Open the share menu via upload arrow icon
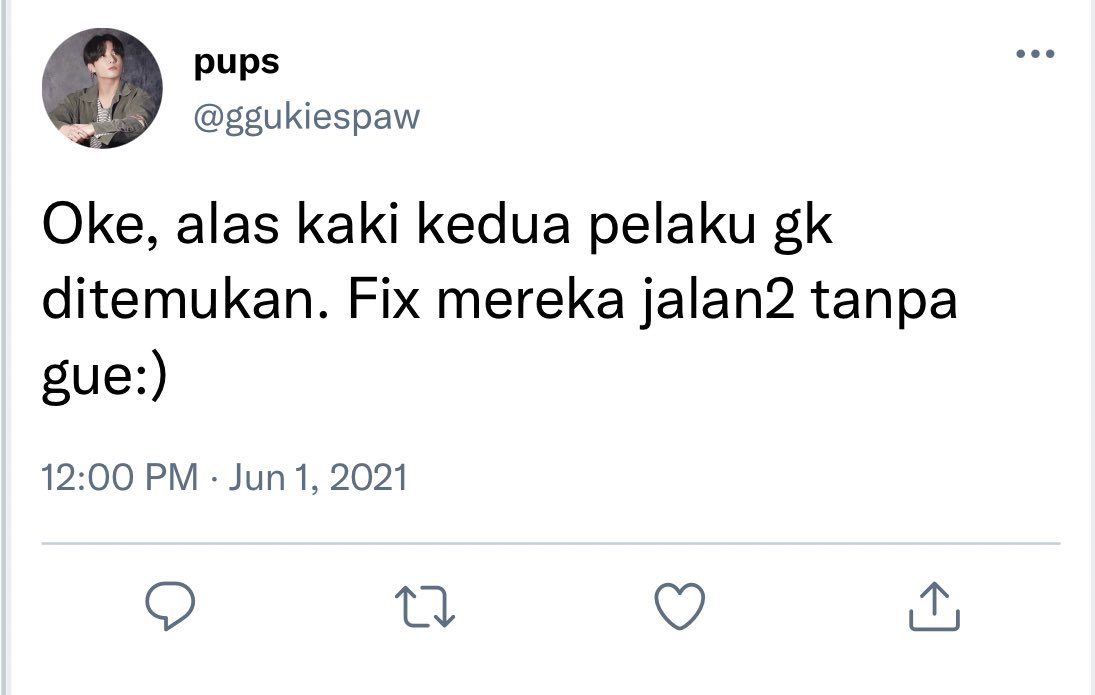This screenshot has height=695, width=1095. (934, 606)
